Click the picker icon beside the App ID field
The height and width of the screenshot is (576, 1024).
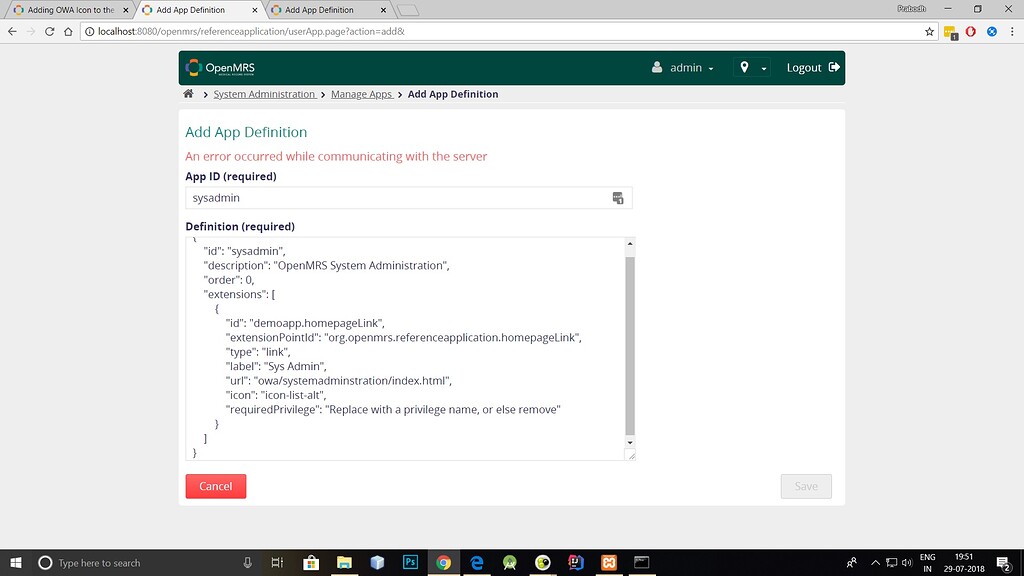pyautogui.click(x=618, y=197)
